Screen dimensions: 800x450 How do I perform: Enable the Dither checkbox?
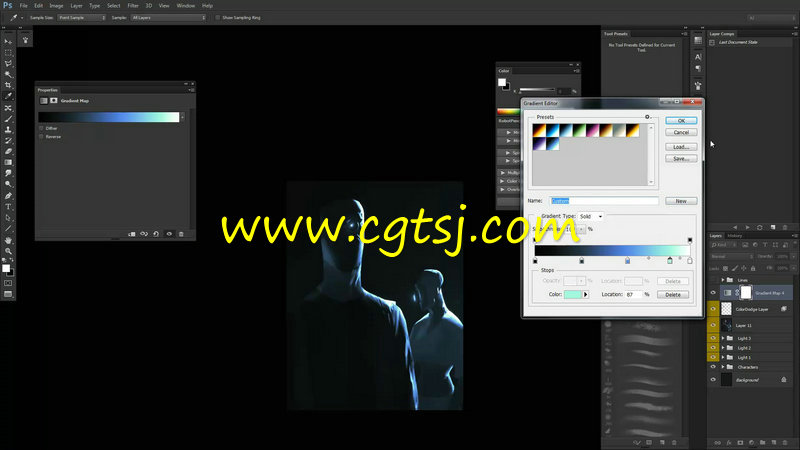coord(41,128)
